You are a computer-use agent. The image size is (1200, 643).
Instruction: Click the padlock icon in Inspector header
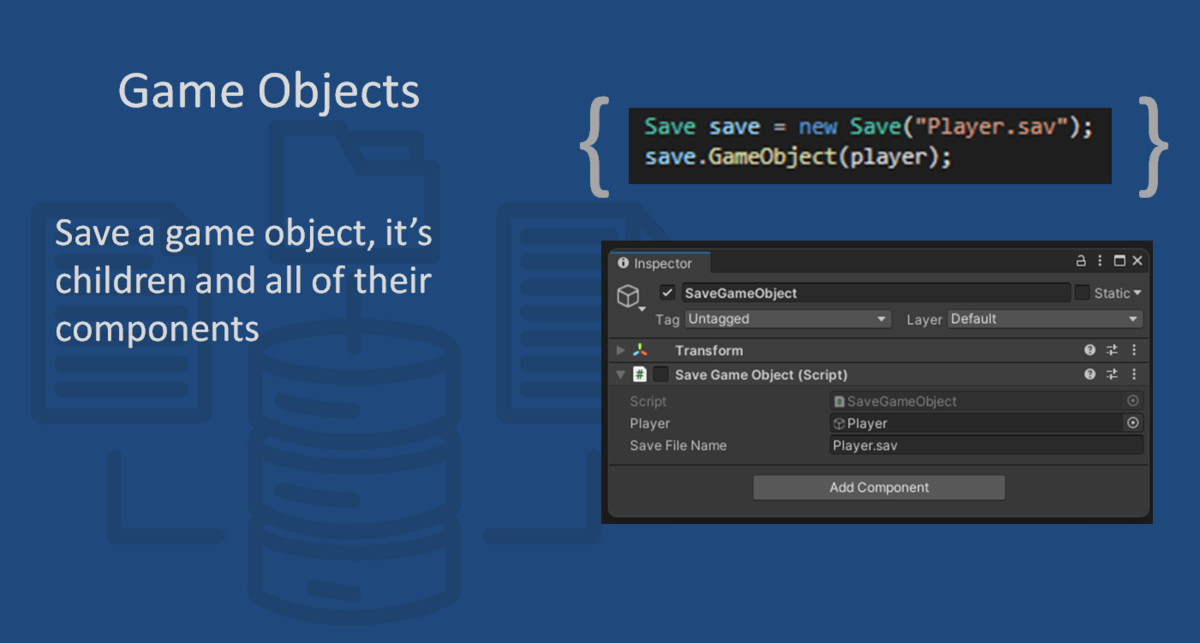[x=1079, y=261]
